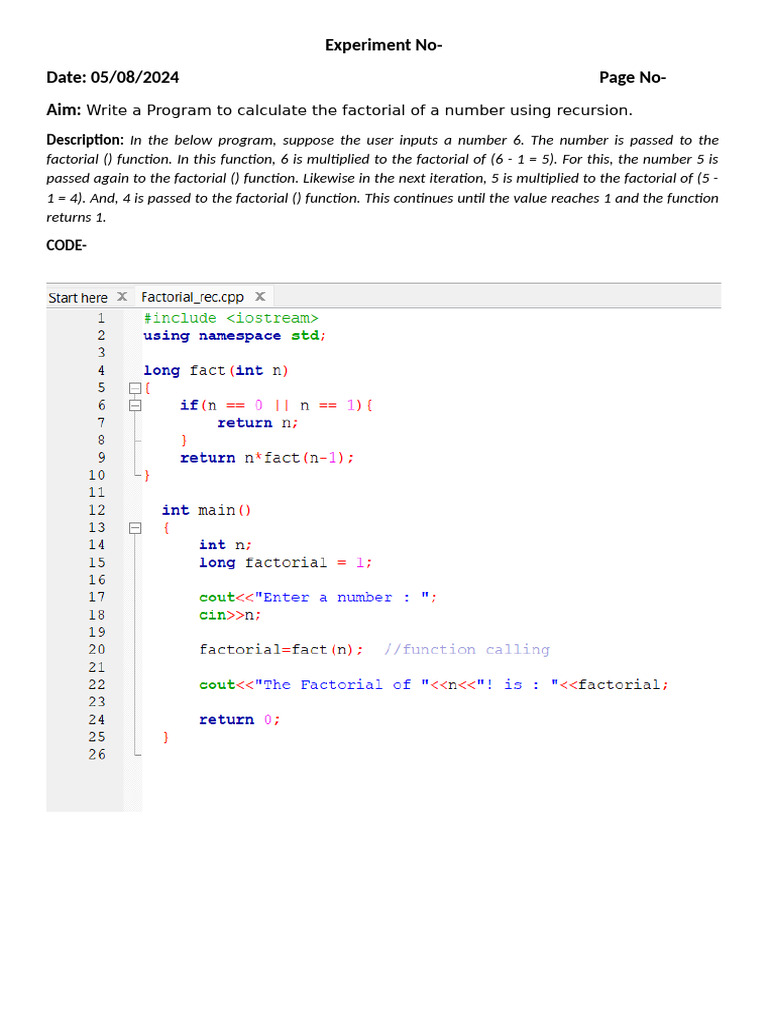Image resolution: width=768 pixels, height=1024 pixels.
Task: Click line number 3 in the gutter
Action: point(101,353)
